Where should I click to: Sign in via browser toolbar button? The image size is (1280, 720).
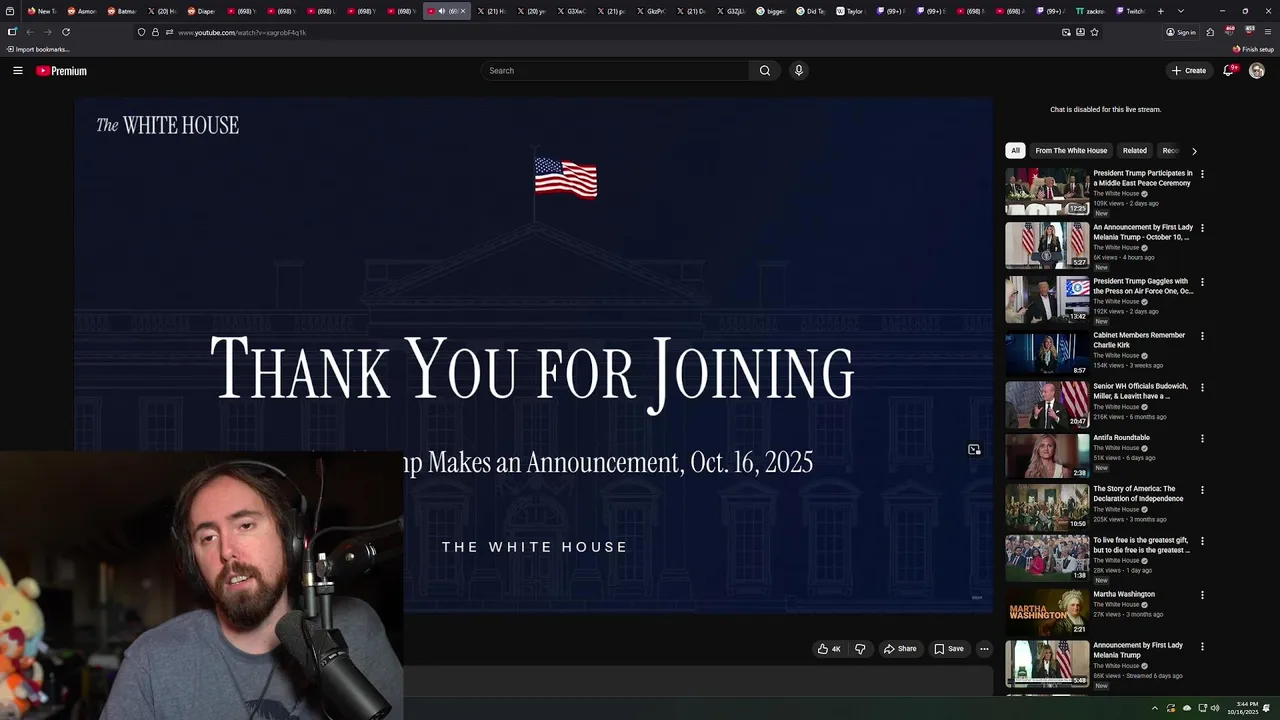pyautogui.click(x=1181, y=32)
